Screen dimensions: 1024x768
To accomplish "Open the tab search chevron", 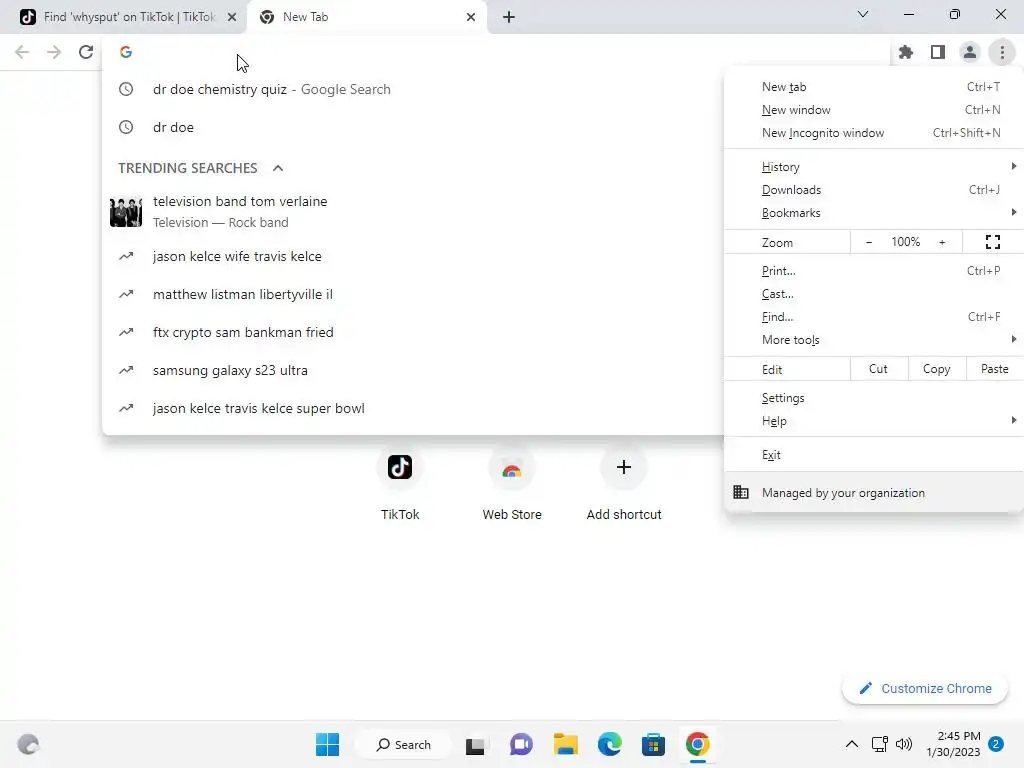I will point(863,14).
